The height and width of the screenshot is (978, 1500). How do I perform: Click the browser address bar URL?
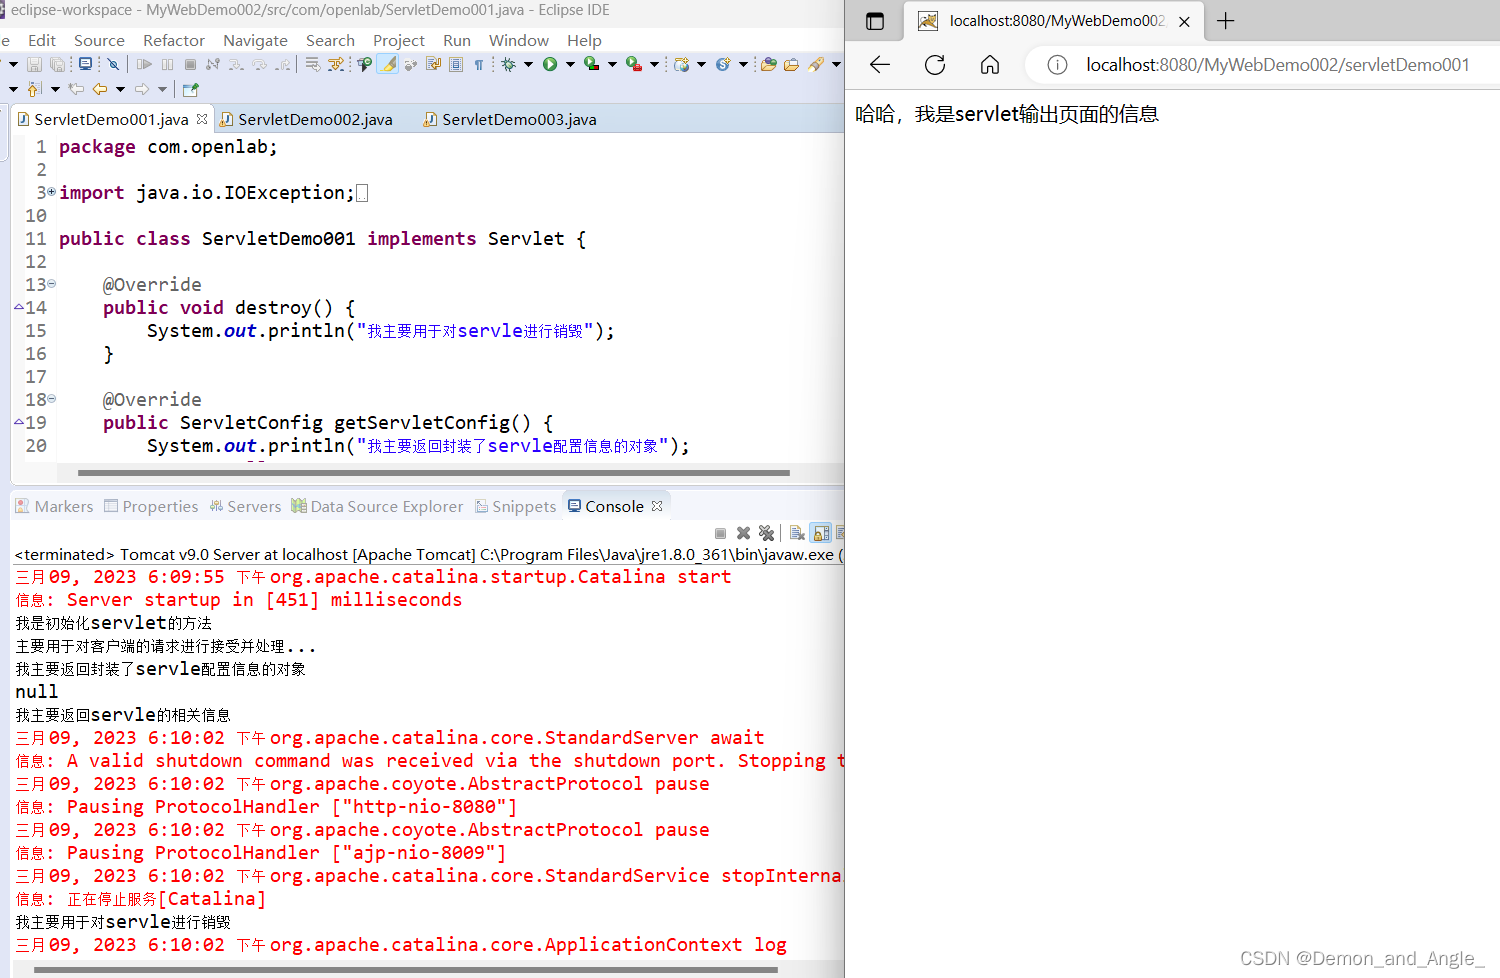click(1278, 65)
